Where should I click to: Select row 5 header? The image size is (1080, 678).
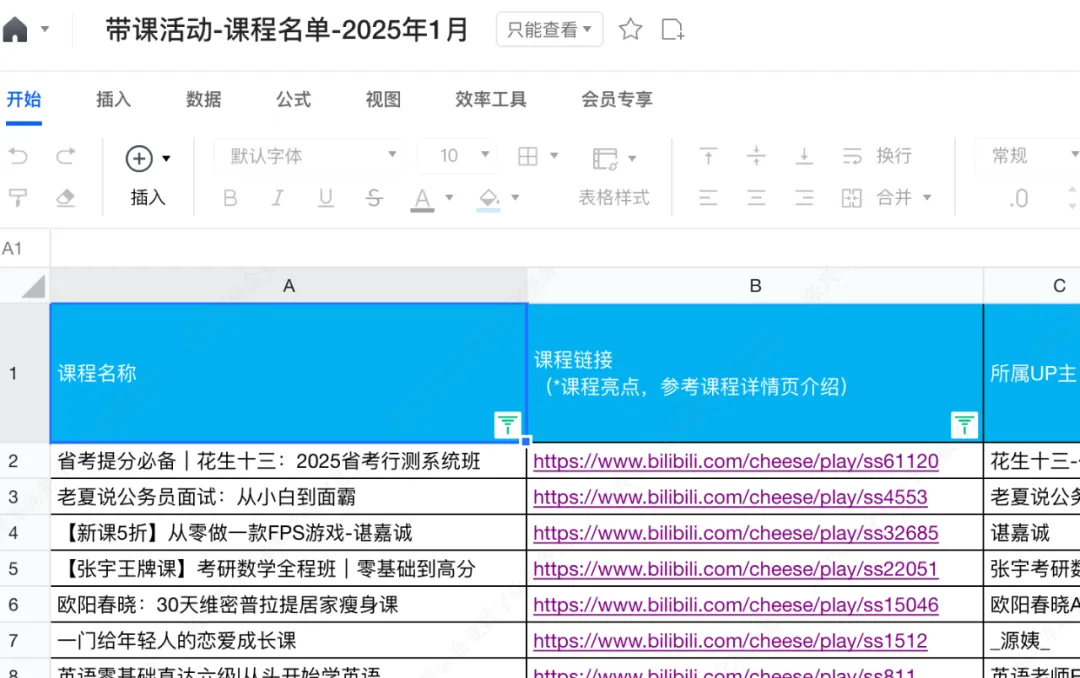point(25,568)
